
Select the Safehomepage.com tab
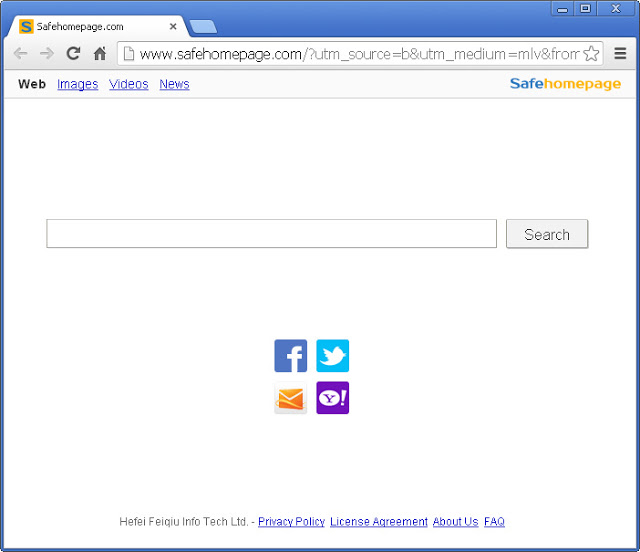pyautogui.click(x=98, y=27)
